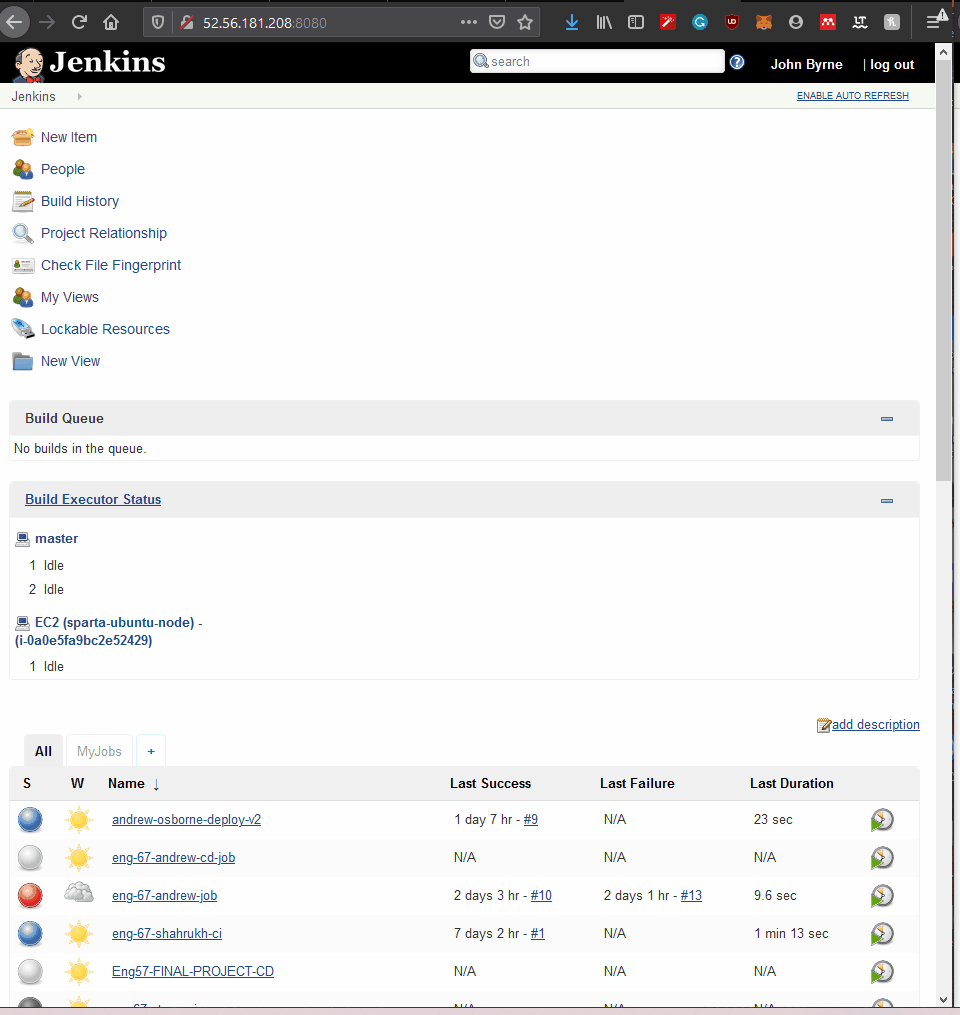This screenshot has height=1015, width=960.
Task: Click the Jenkins butler logo
Action: tap(28, 63)
